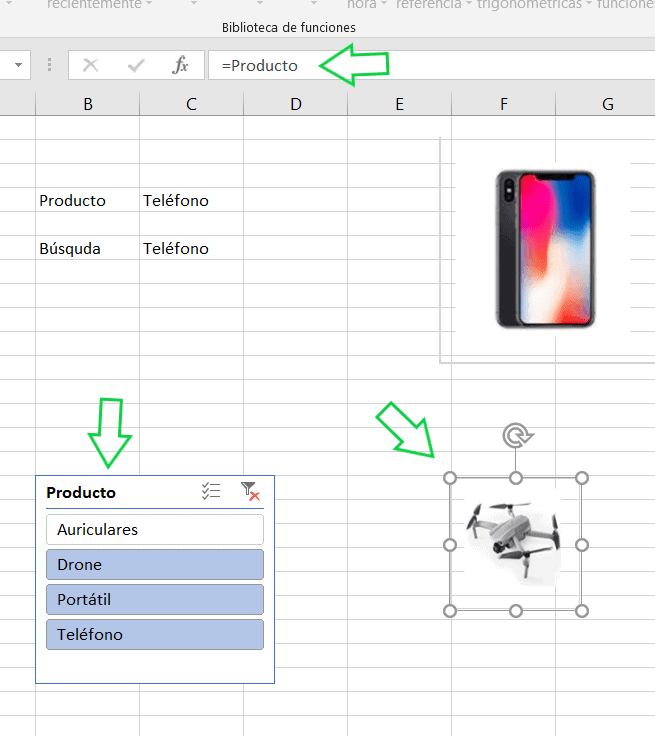Screen dimensions: 655x736
Task: Click Teléfono cell next to Producto
Action: (x=192, y=200)
